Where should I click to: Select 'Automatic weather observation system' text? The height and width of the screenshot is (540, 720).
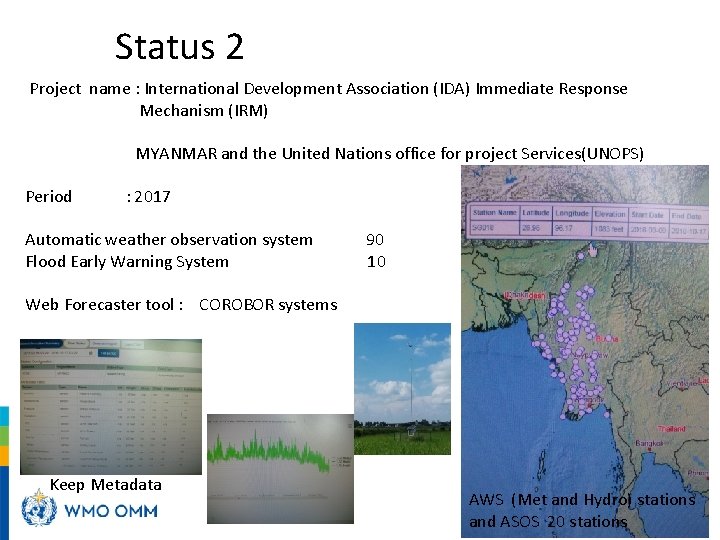pos(169,240)
